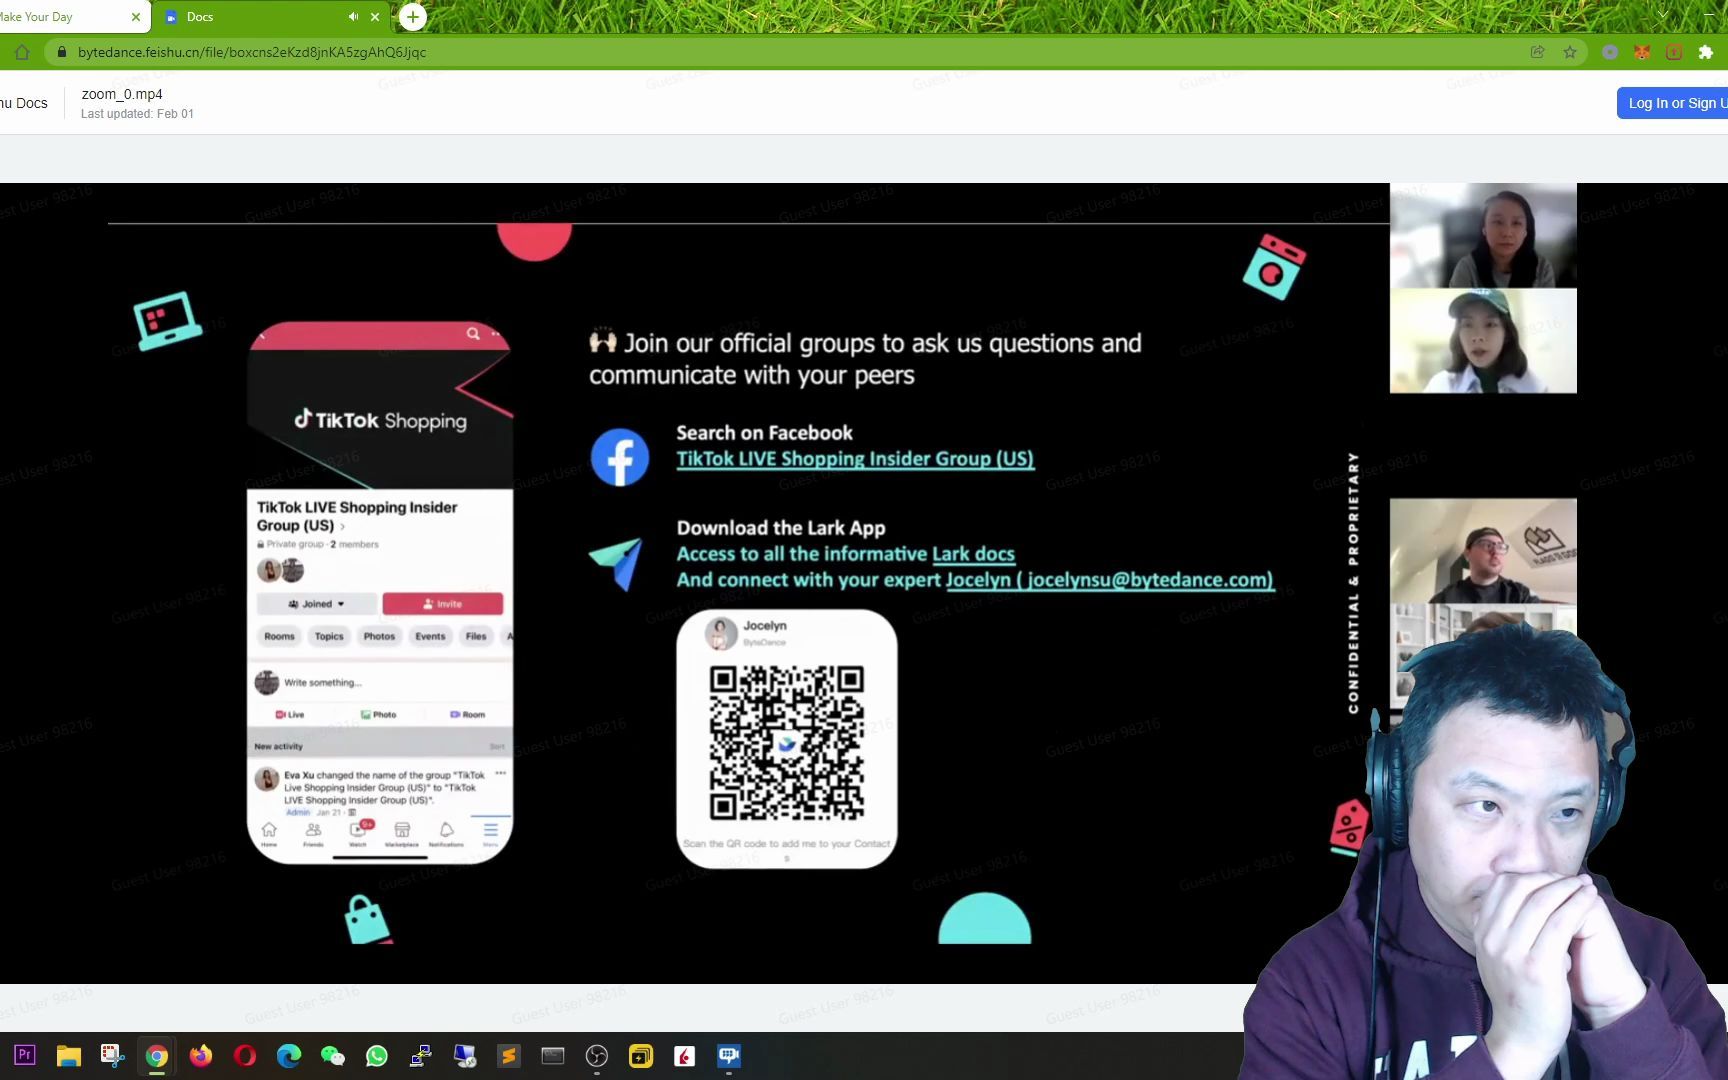Open the blue video chat taskbar icon
This screenshot has height=1080, width=1728.
729,1055
